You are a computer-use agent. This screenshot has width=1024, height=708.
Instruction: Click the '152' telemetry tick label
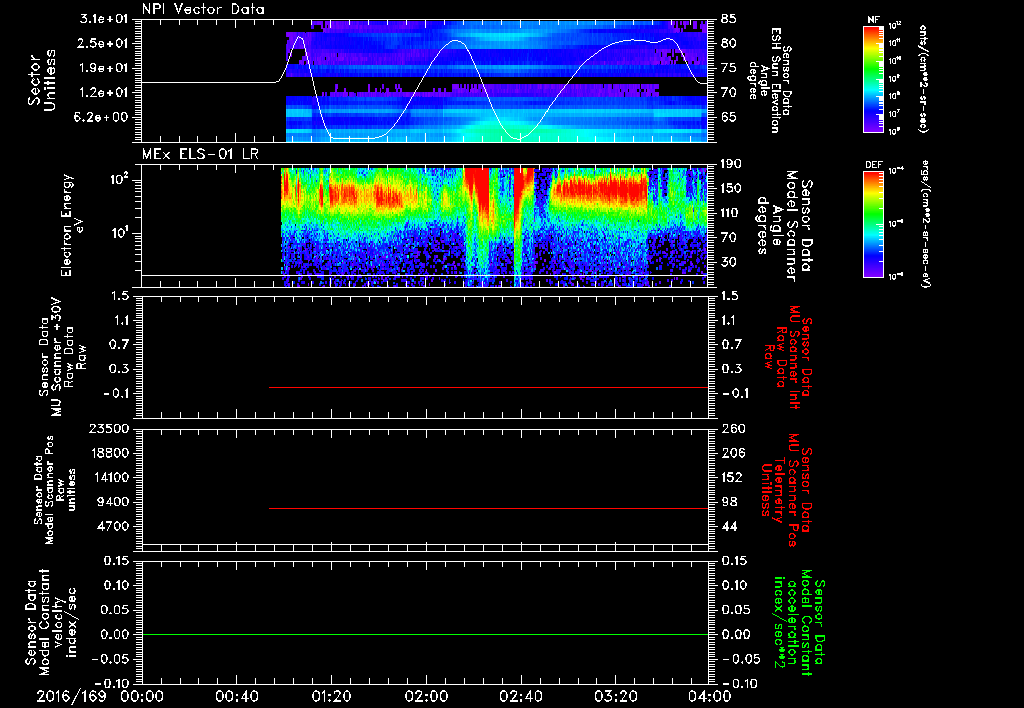tap(731, 477)
